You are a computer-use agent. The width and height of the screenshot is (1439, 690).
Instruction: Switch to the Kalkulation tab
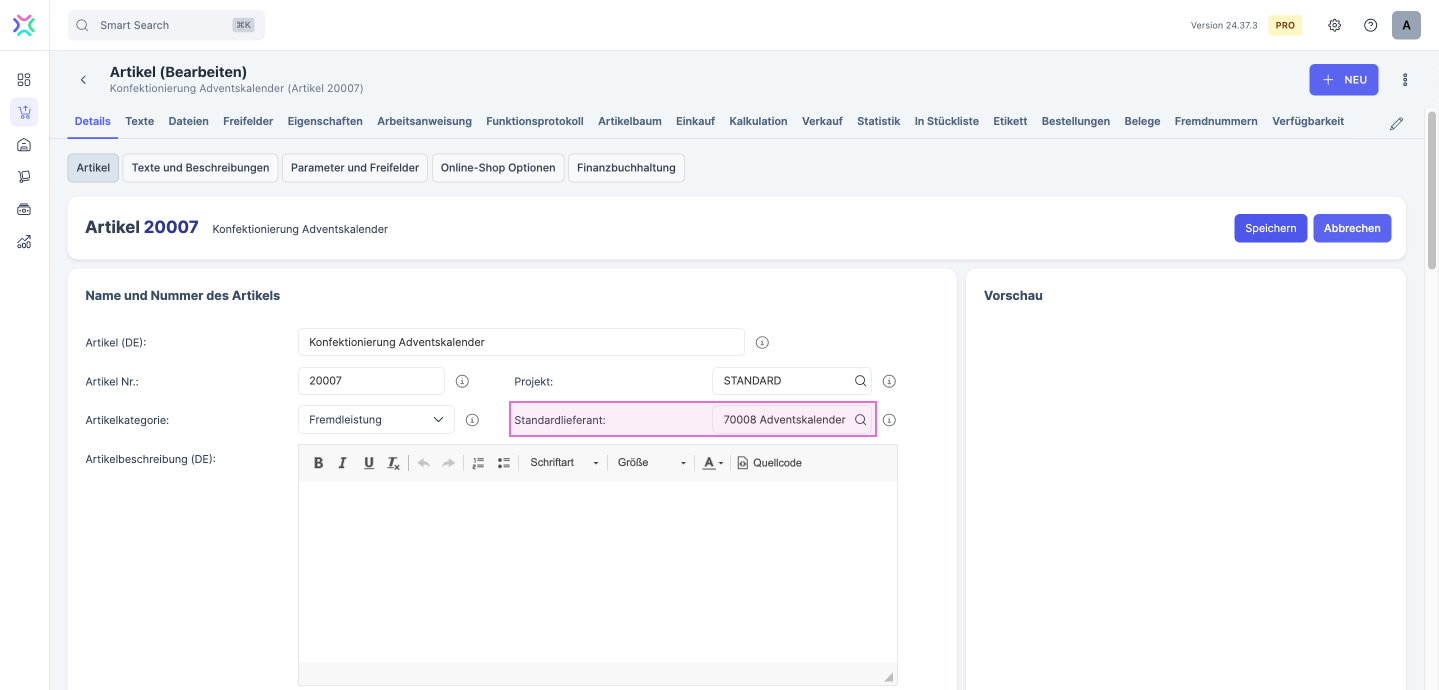click(x=758, y=121)
